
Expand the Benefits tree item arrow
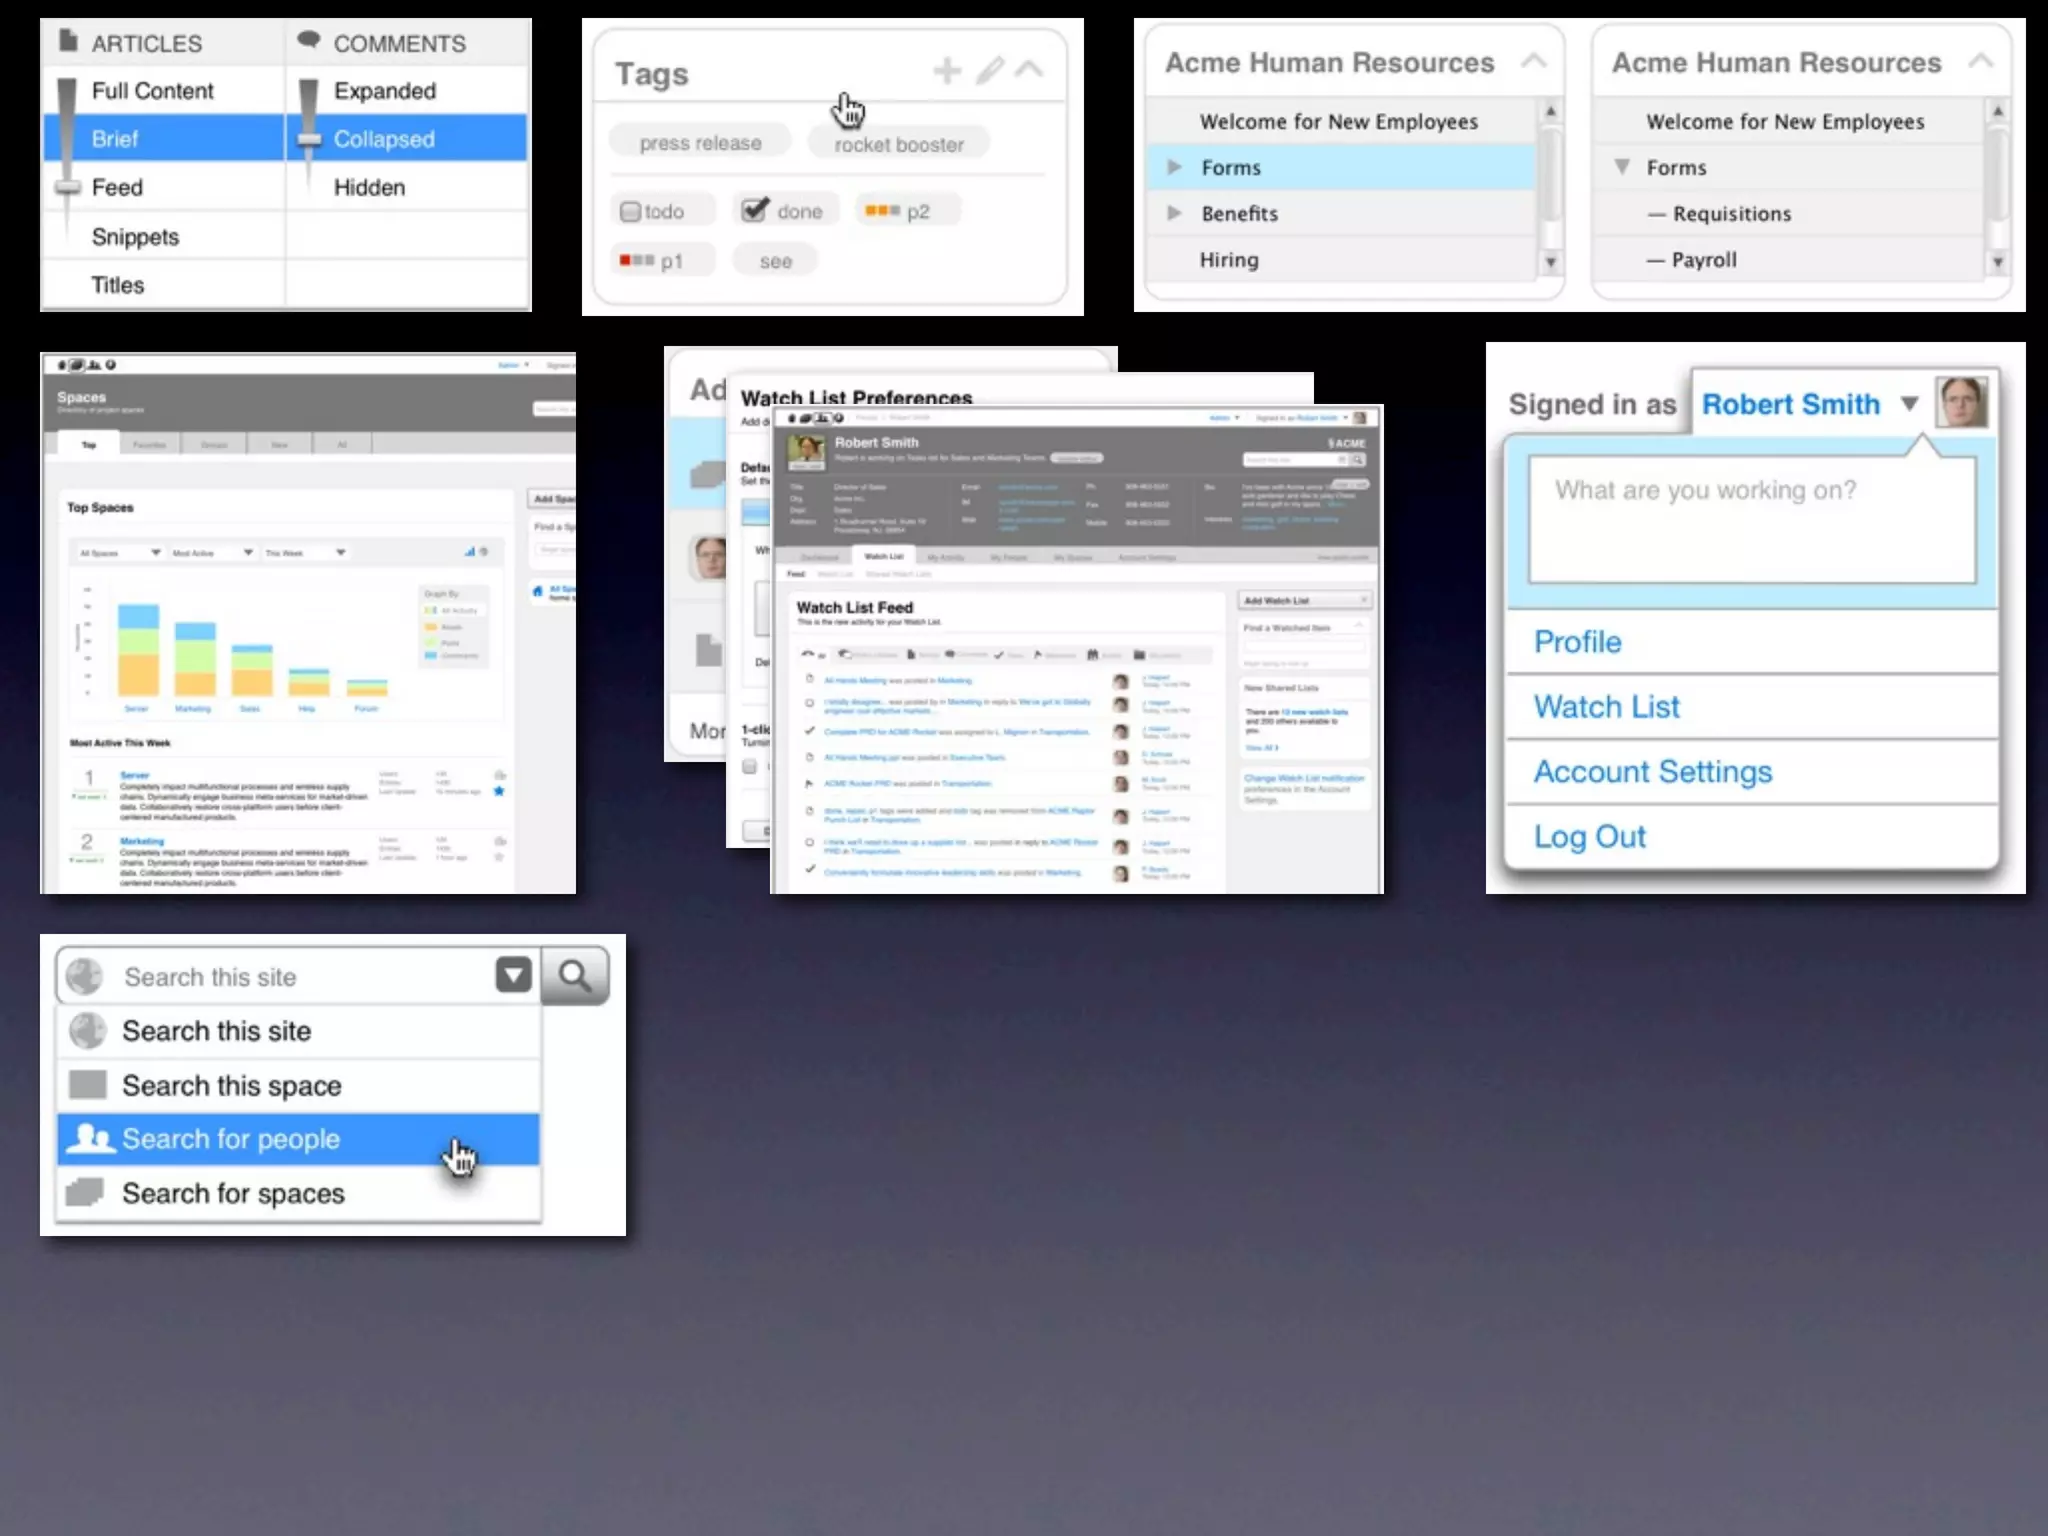tap(1175, 213)
